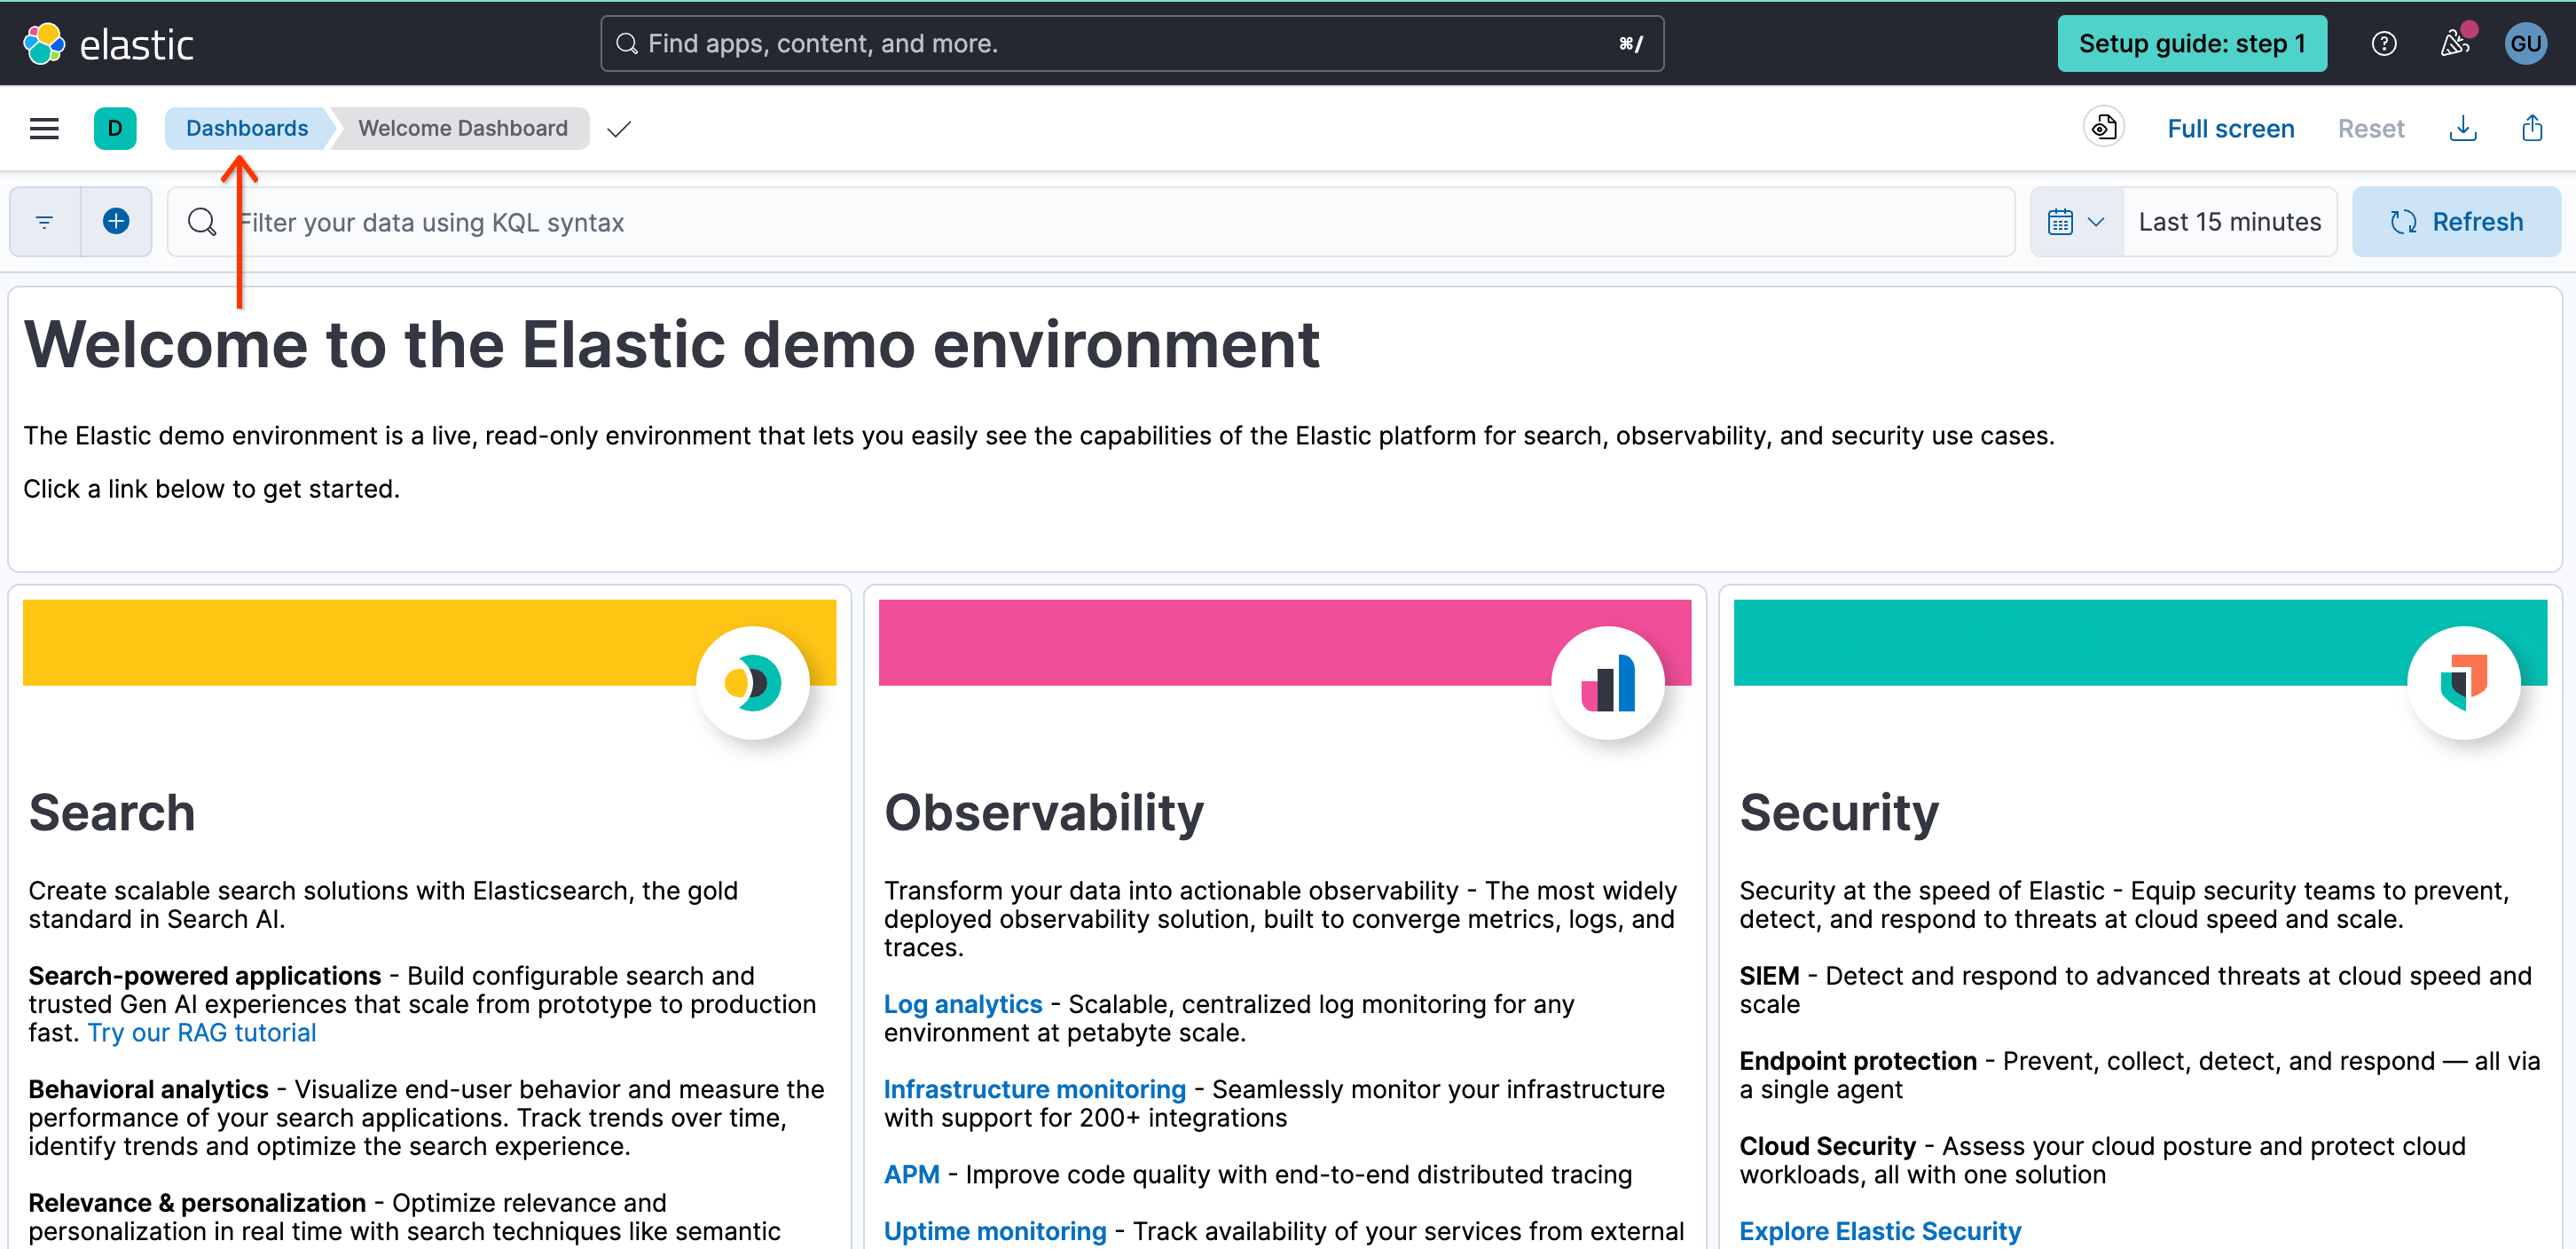This screenshot has height=1249, width=2576.
Task: Click the teal D space icon
Action: [115, 128]
